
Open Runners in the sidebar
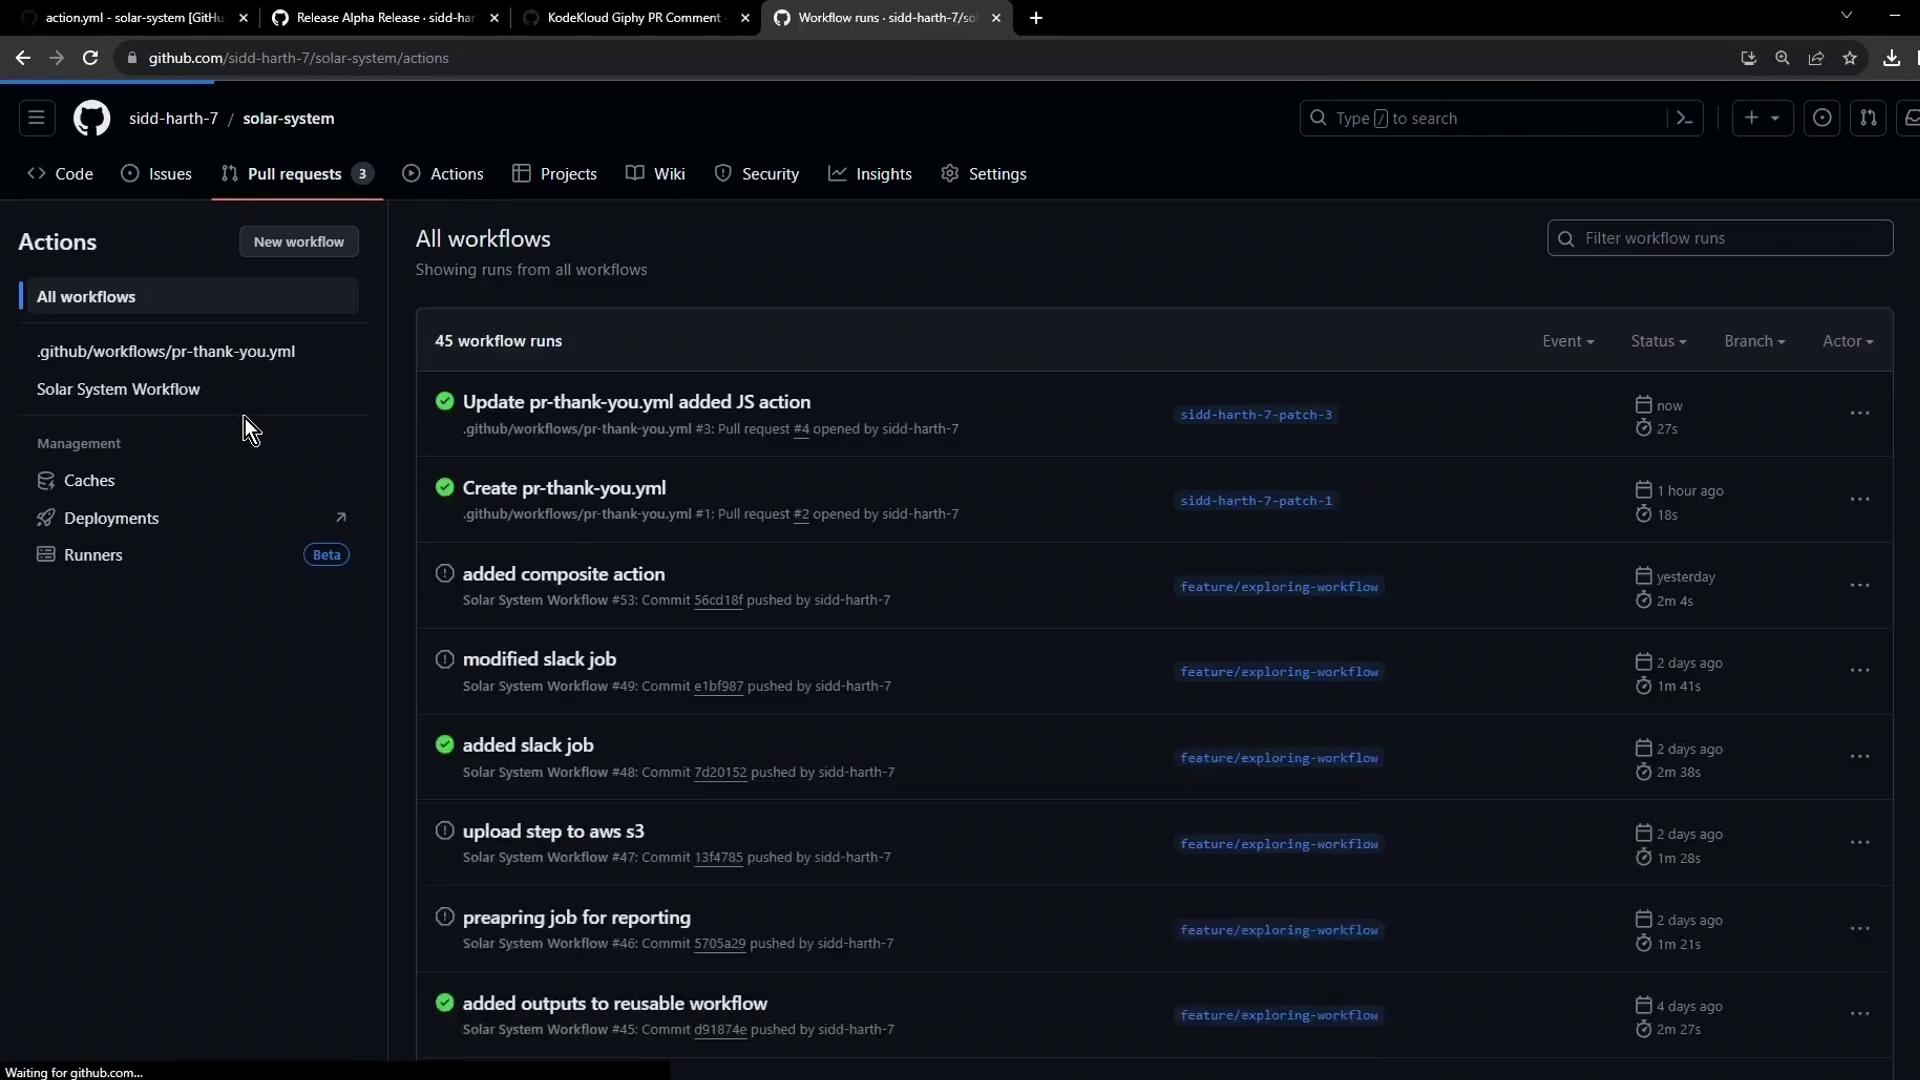pyautogui.click(x=93, y=555)
